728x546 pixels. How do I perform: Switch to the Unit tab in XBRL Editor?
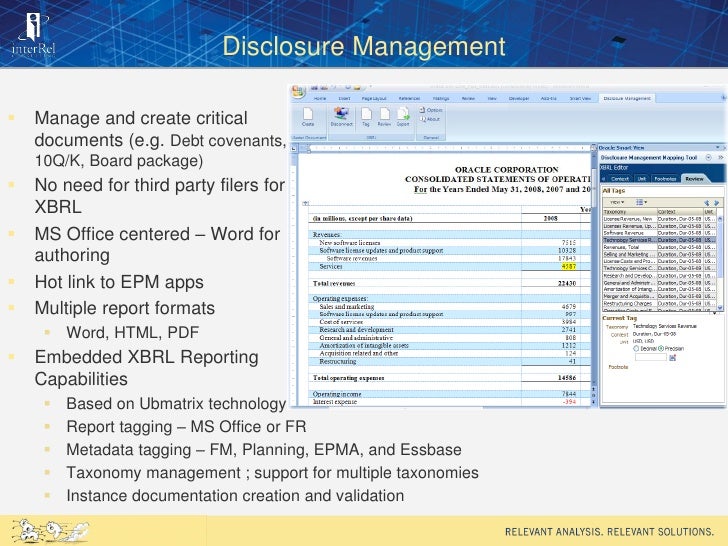(x=642, y=179)
